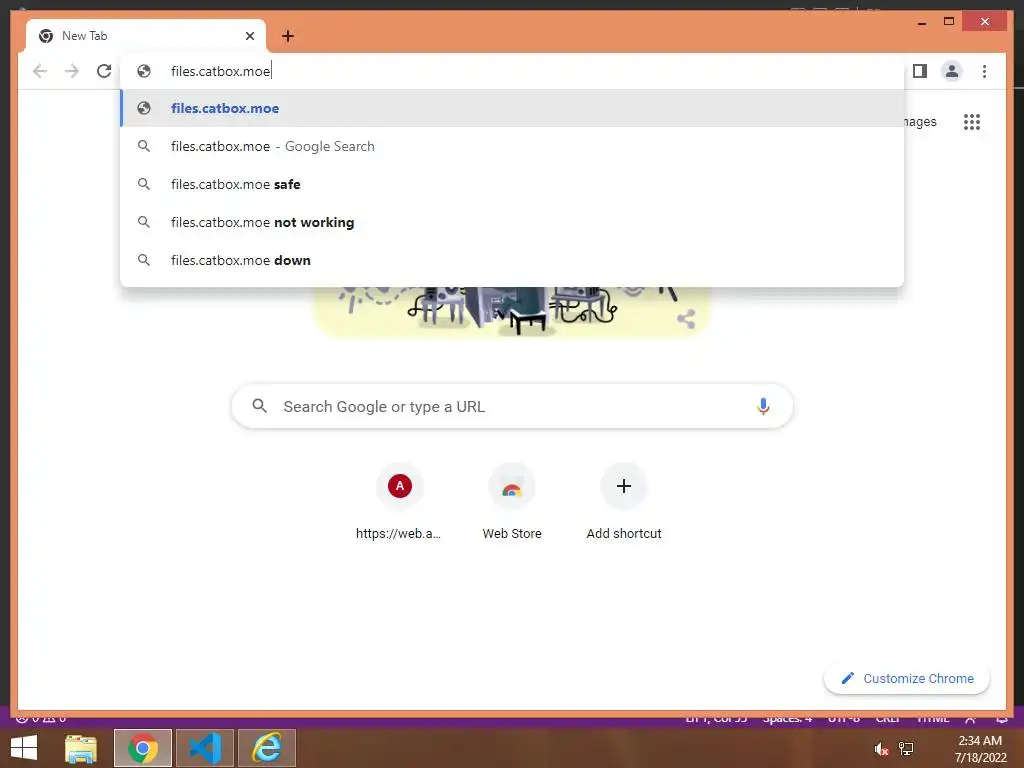The width and height of the screenshot is (1024, 768).
Task: Pick 'files.catbox.moe down' suggestion
Action: [x=512, y=260]
